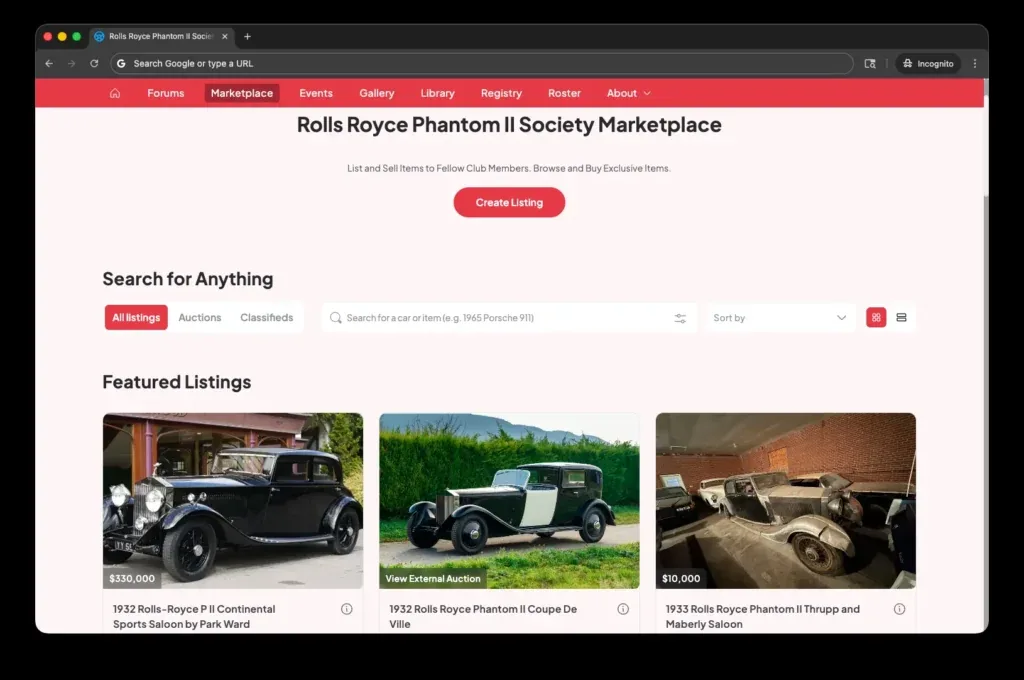Image resolution: width=1024 pixels, height=680 pixels.
Task: Open the Forums page
Action: tap(166, 93)
